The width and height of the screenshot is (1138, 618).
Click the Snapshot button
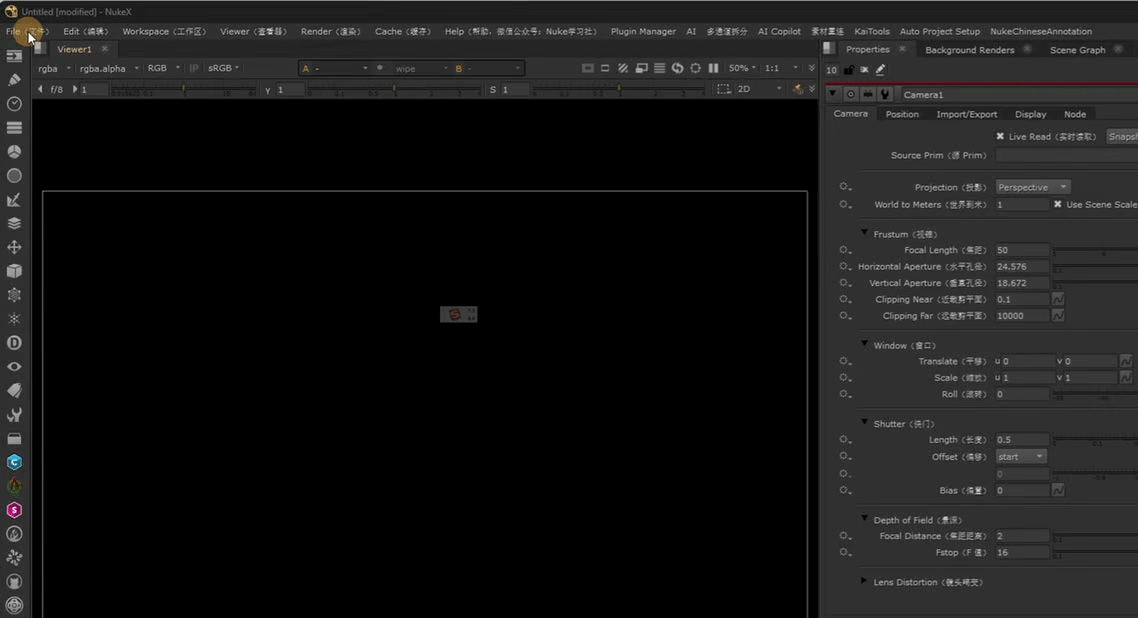click(1122, 136)
